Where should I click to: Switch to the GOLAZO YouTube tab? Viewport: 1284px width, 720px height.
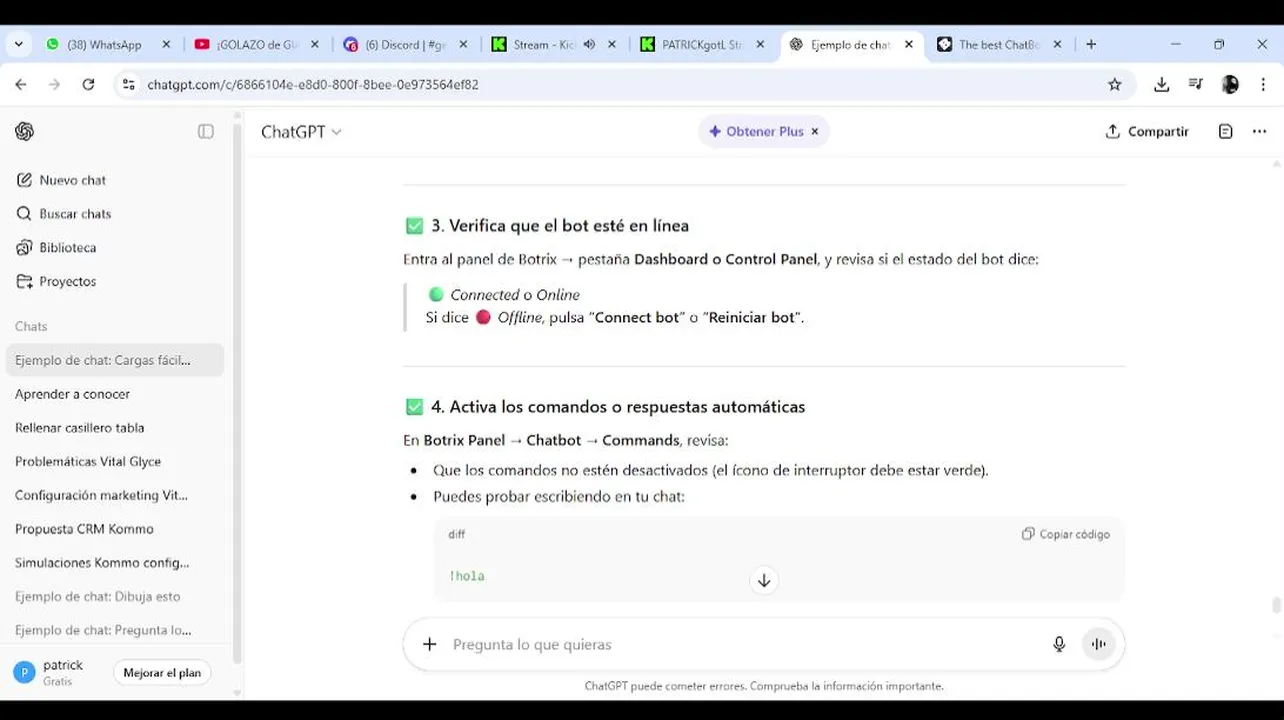[x=255, y=45]
